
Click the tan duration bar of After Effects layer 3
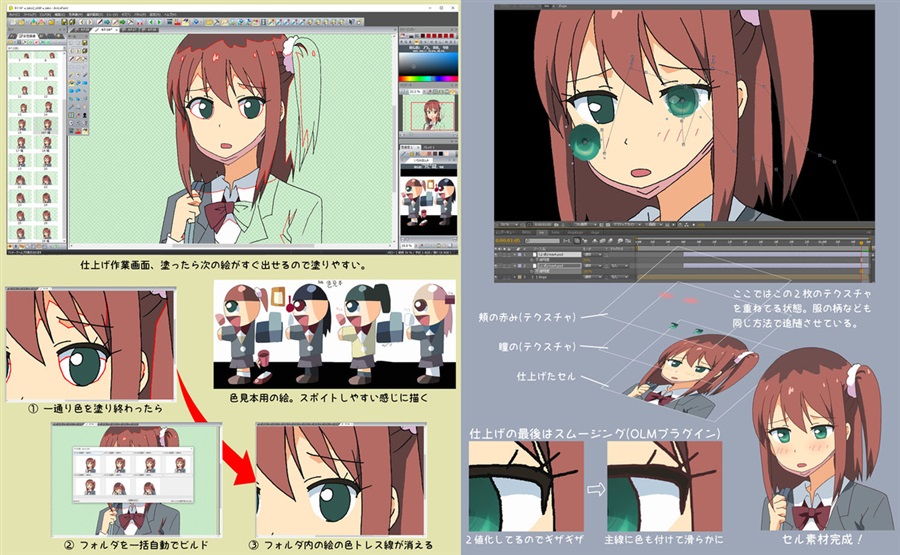(x=752, y=277)
